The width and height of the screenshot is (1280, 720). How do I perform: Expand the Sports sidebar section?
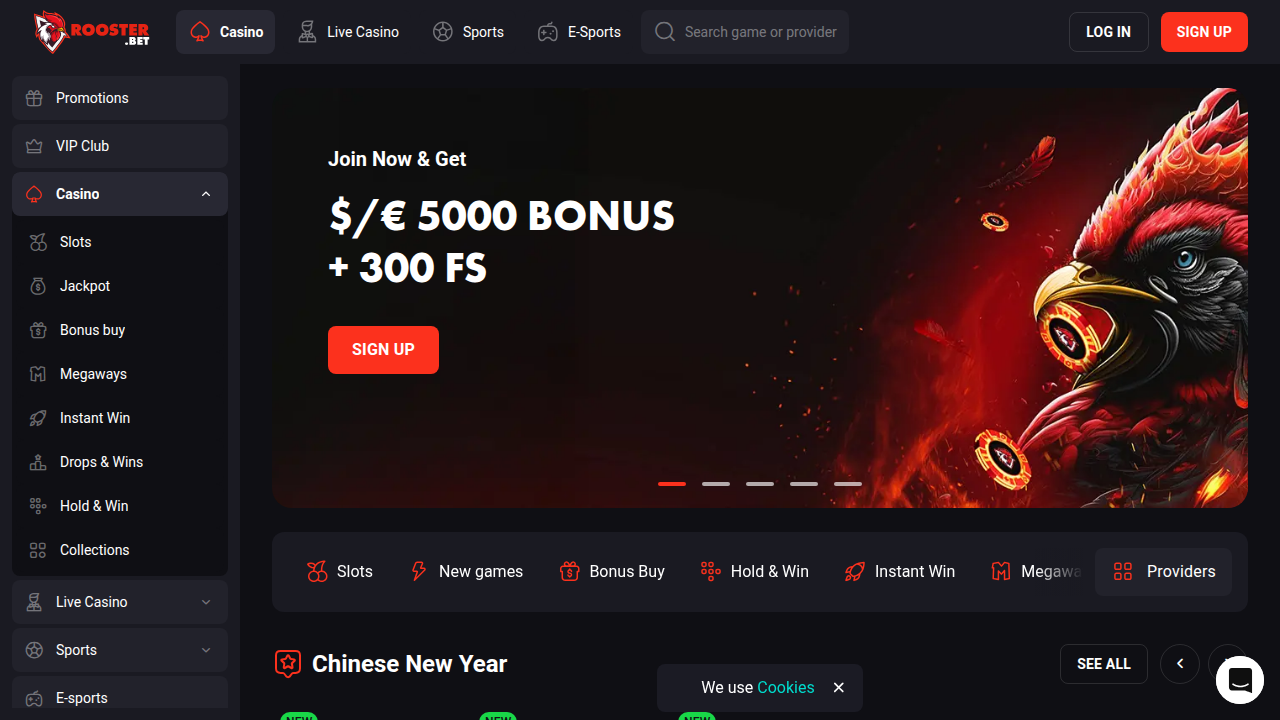pyautogui.click(x=206, y=650)
